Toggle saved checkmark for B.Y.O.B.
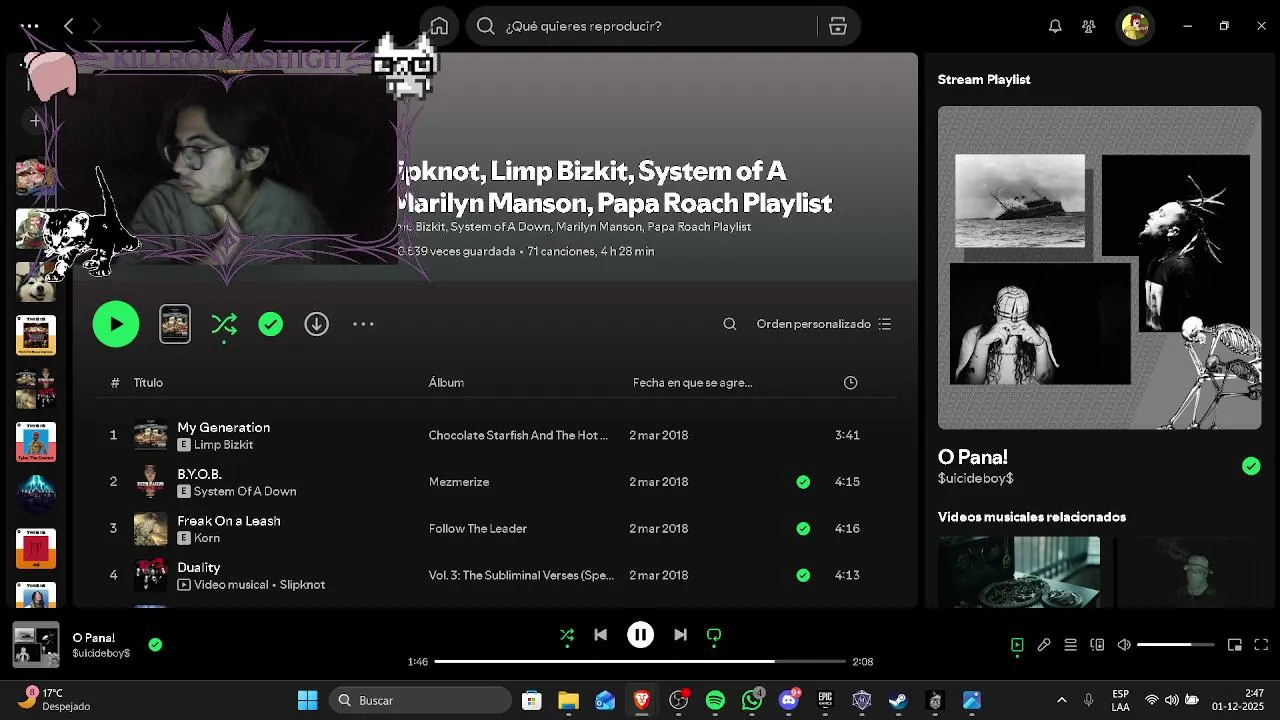Image resolution: width=1280 pixels, height=720 pixels. click(x=803, y=482)
